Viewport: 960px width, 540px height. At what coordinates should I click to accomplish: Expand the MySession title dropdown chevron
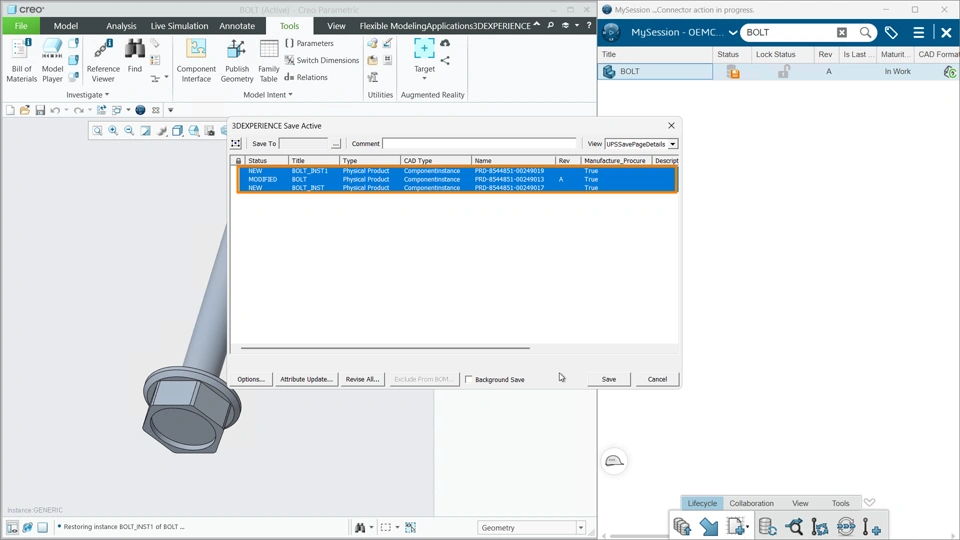(733, 32)
